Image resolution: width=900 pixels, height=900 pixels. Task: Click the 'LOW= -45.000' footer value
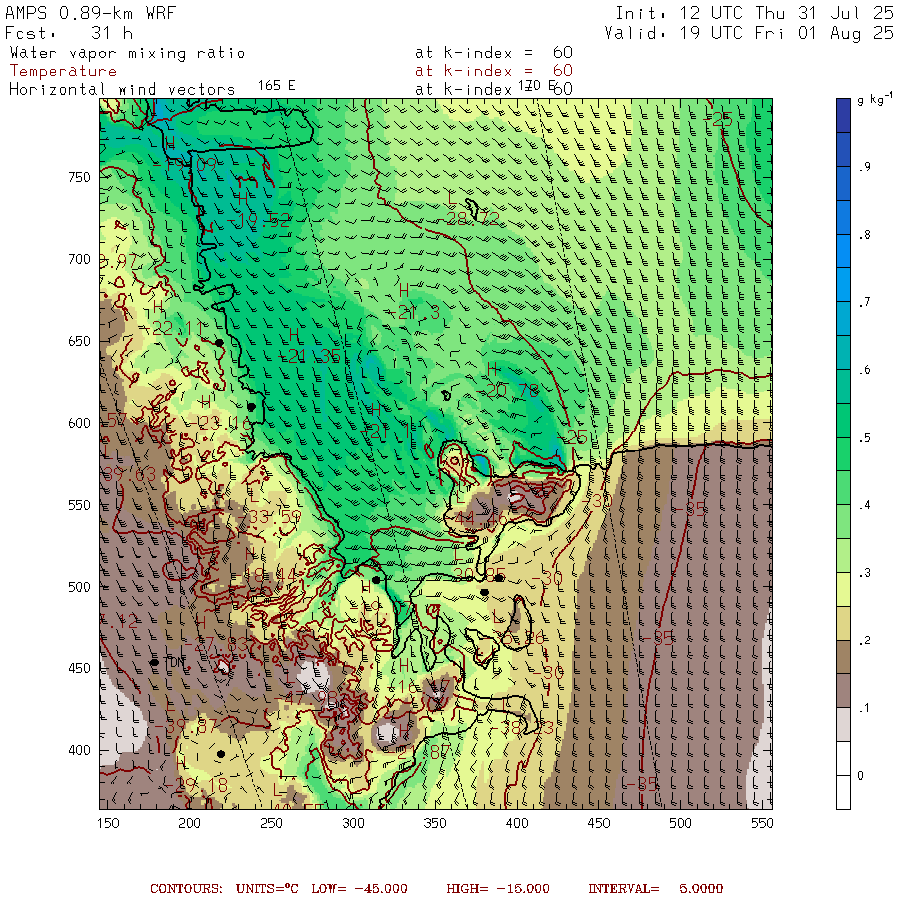(359, 889)
